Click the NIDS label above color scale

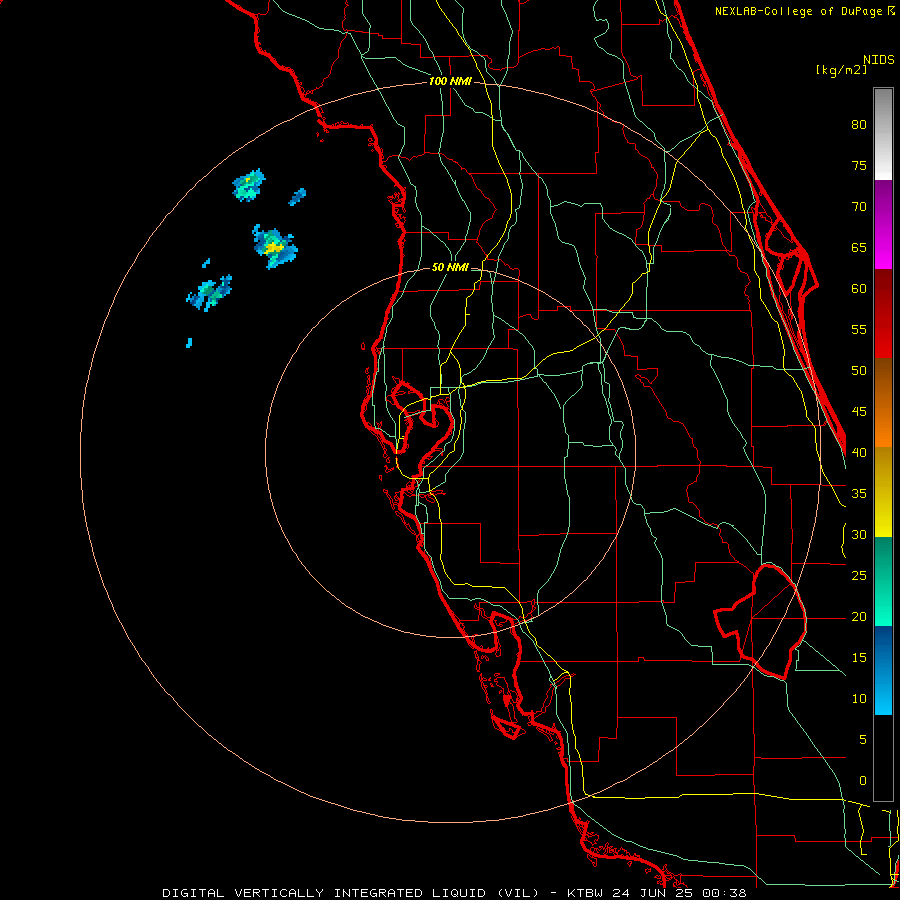click(x=879, y=60)
